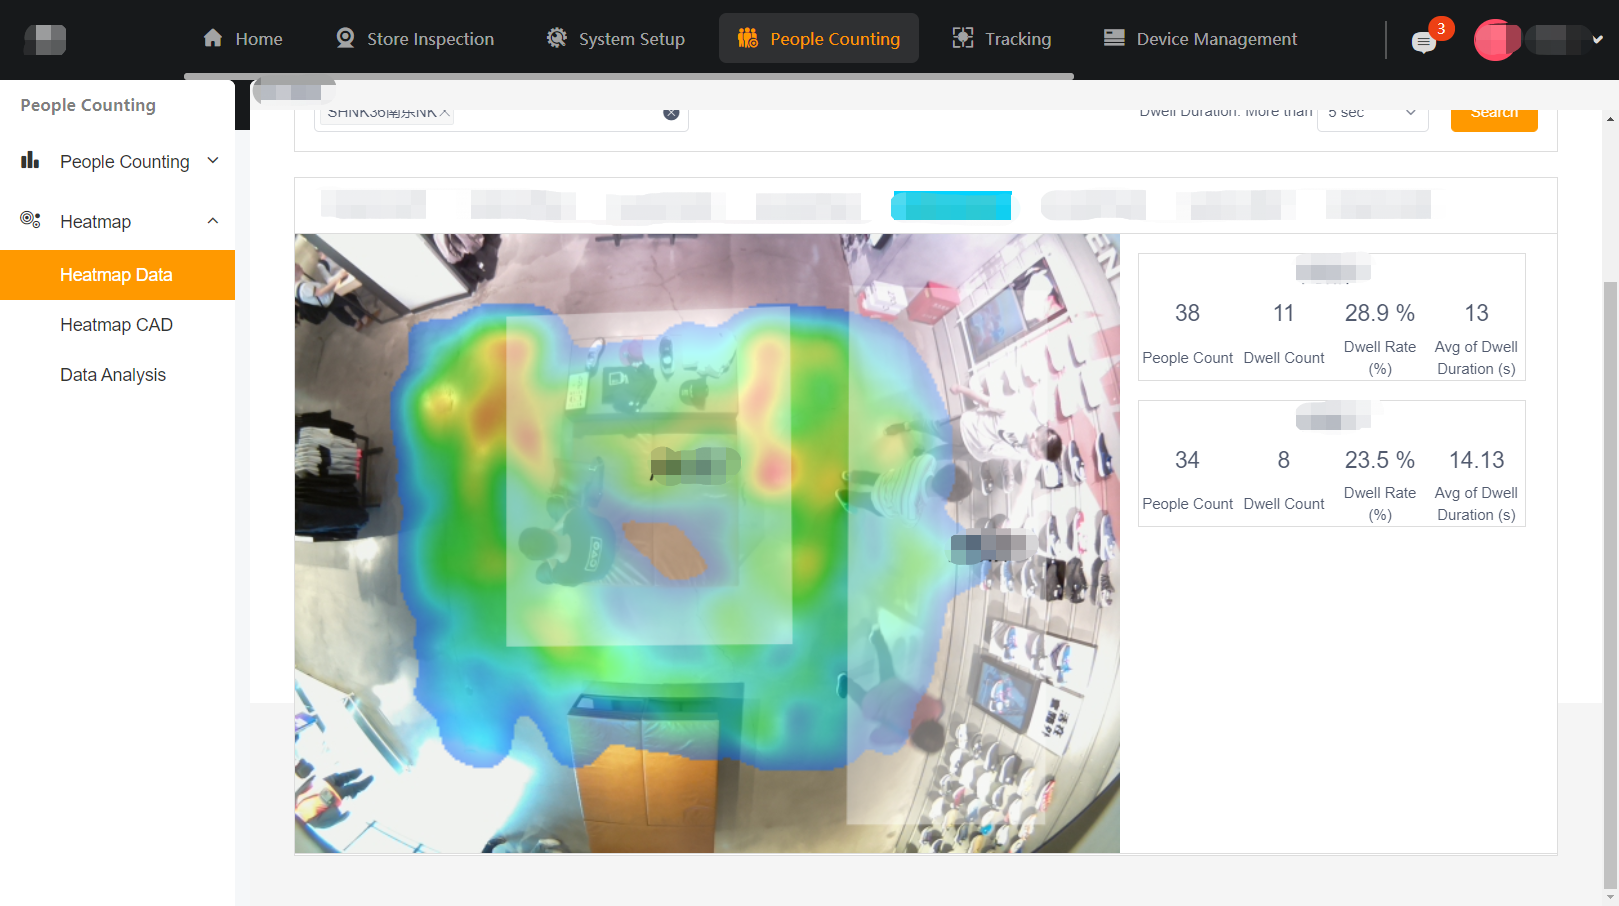The height and width of the screenshot is (906, 1619).
Task: Click the logo in the top left
Action: coord(45,40)
